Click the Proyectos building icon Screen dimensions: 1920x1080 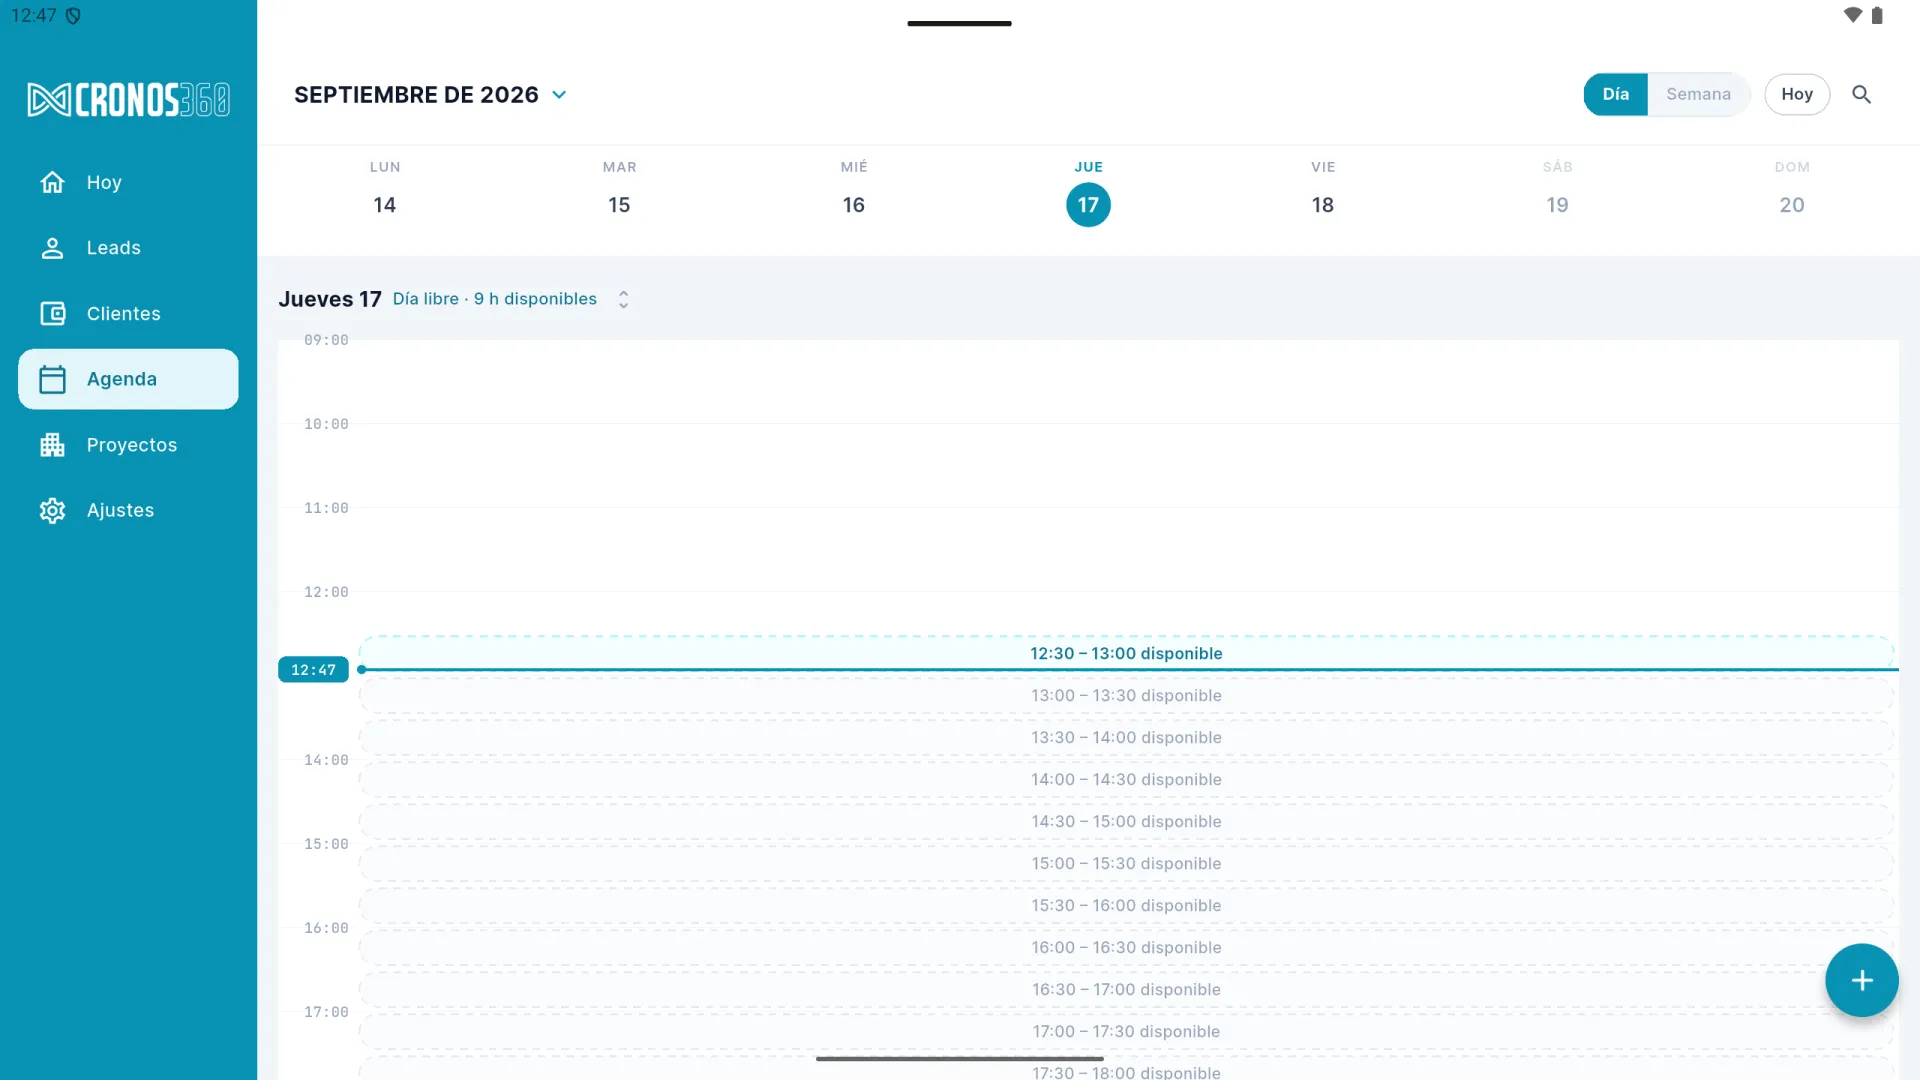52,445
